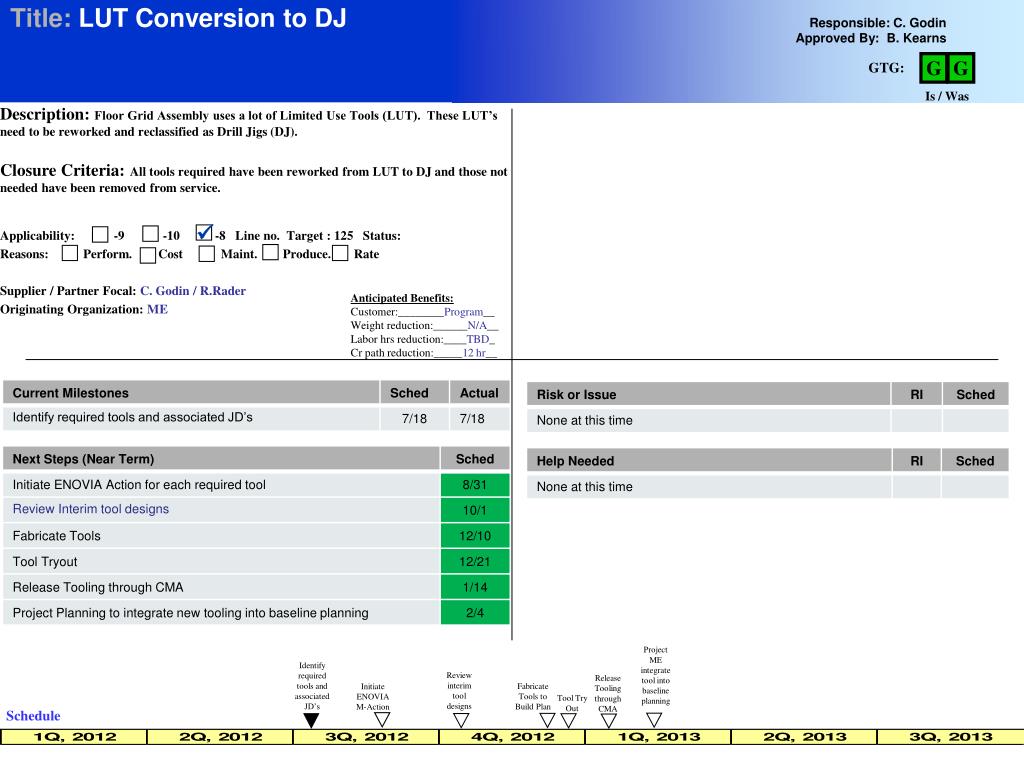Open the 'Review Interim tool designs' link

point(91,509)
